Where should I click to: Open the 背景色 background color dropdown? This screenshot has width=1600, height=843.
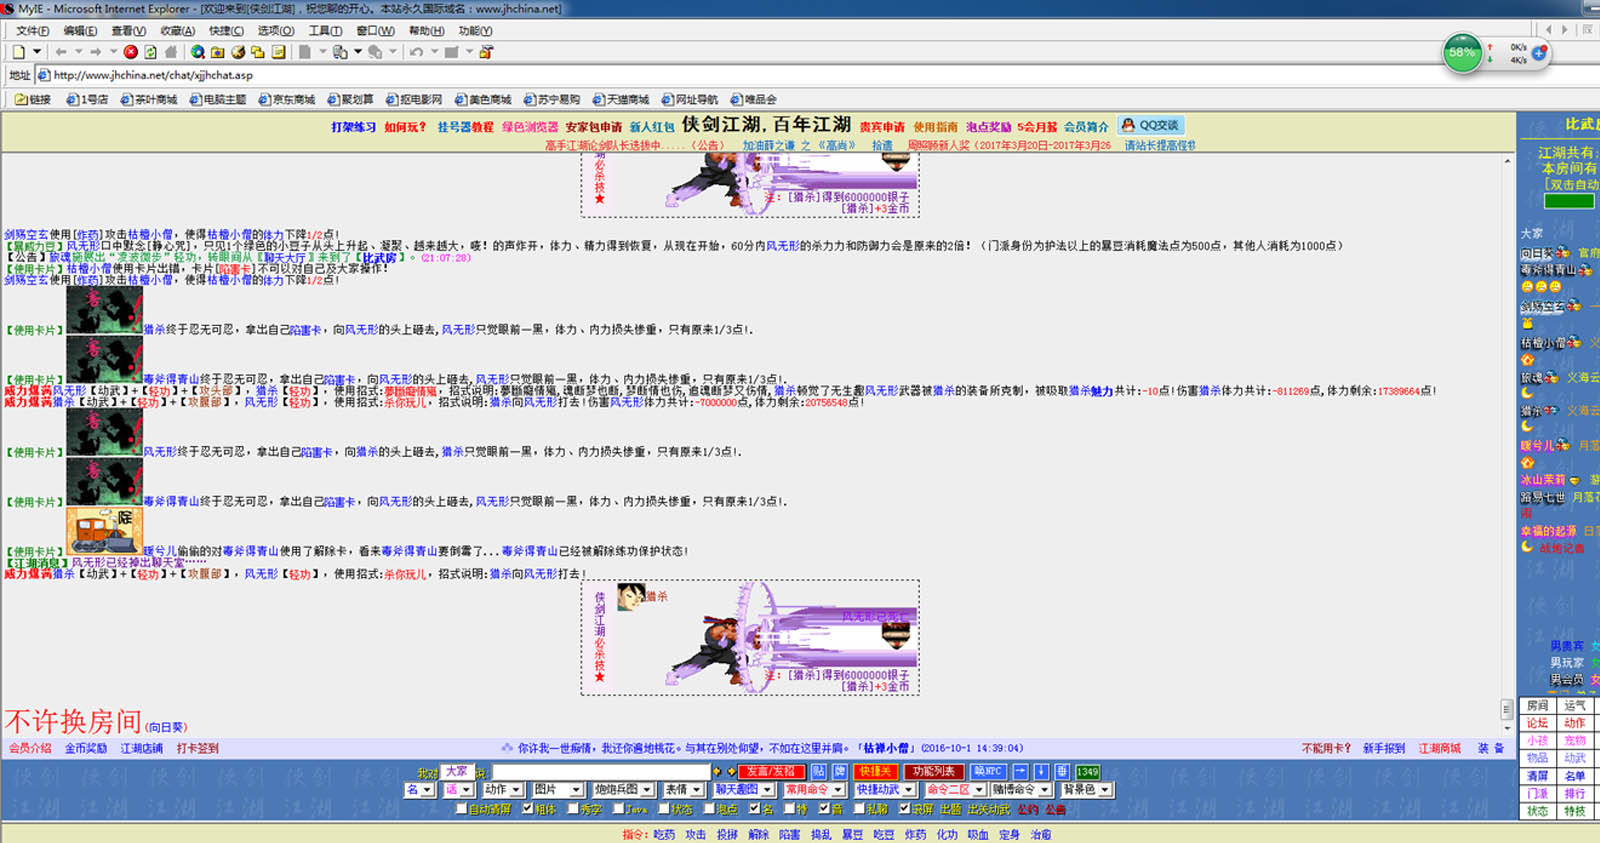1085,789
